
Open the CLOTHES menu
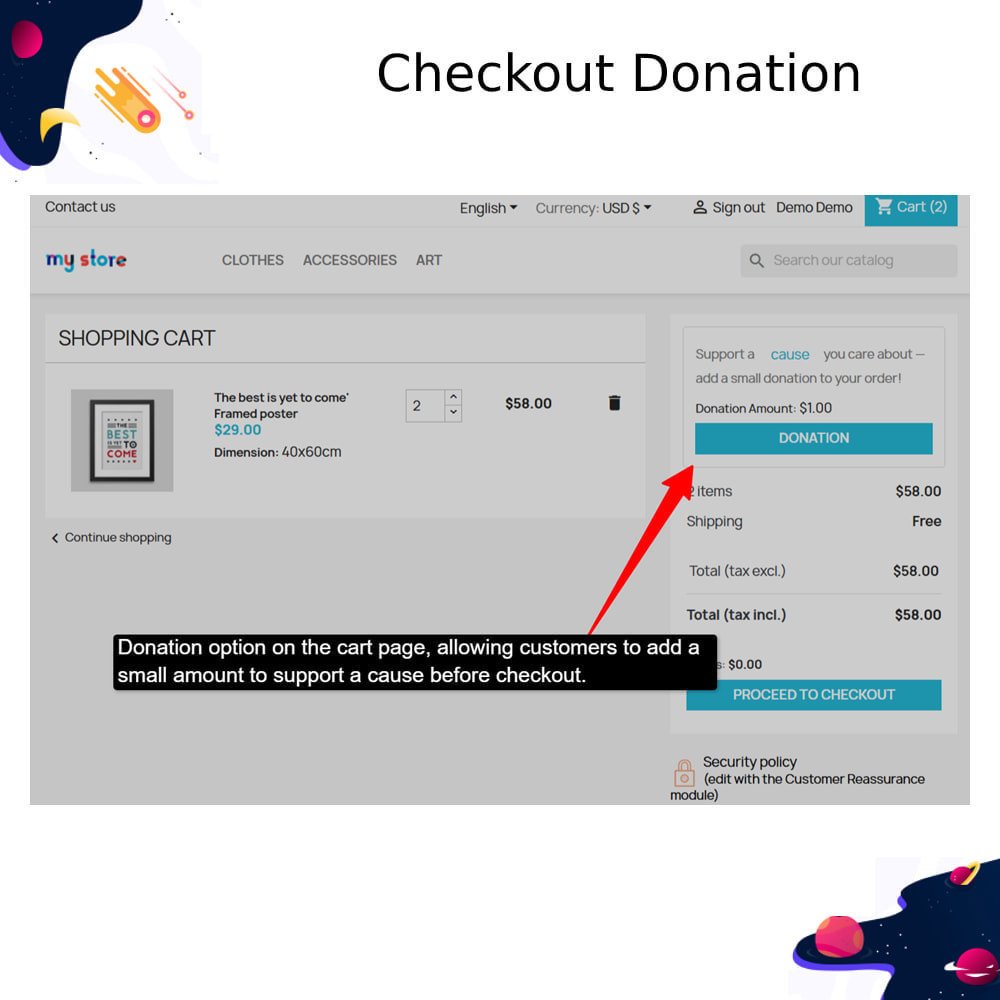(x=253, y=260)
